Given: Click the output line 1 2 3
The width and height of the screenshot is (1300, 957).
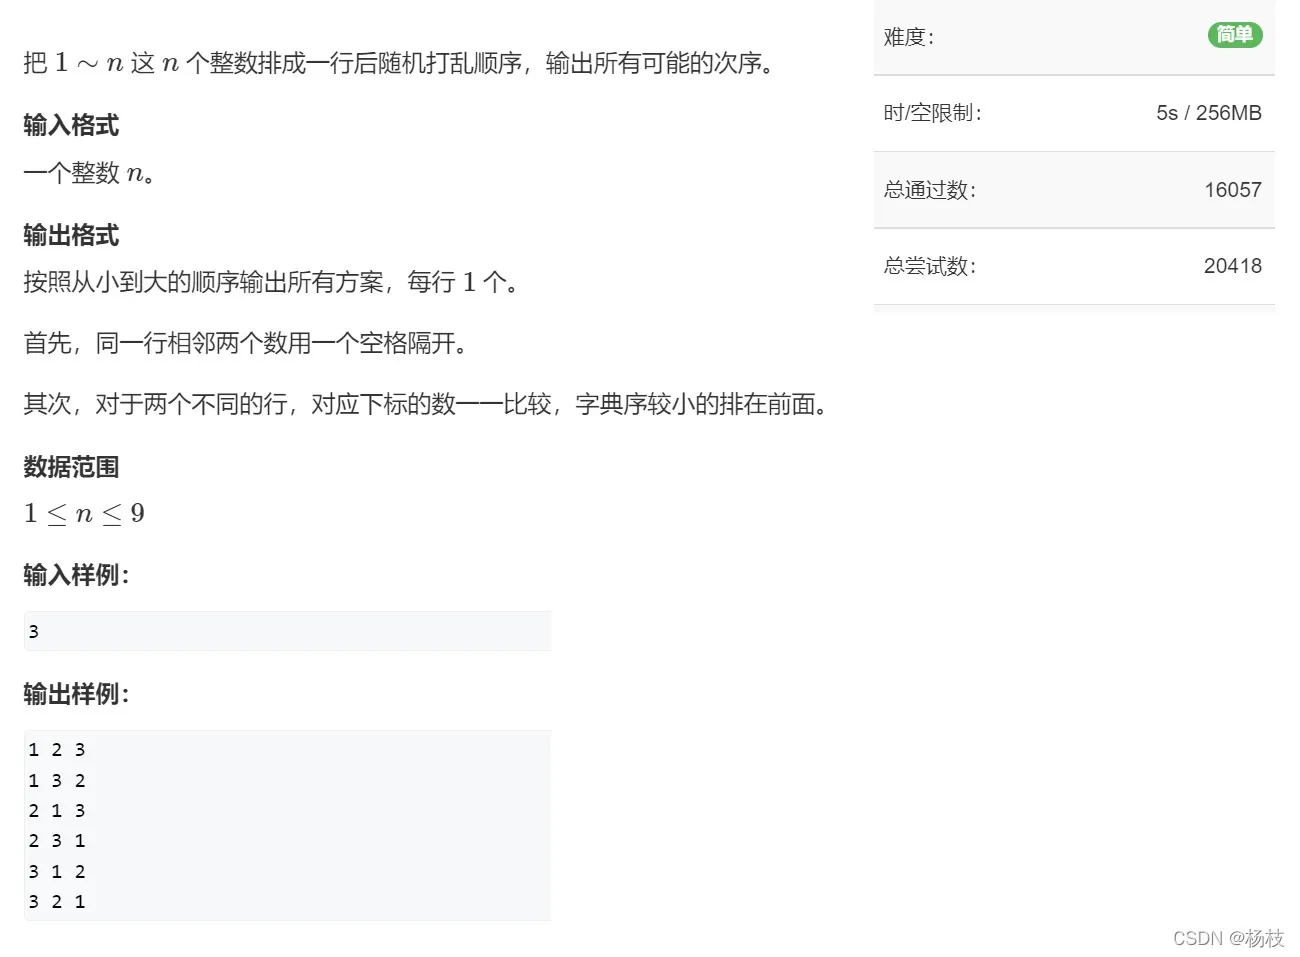Looking at the screenshot, I should (57, 750).
